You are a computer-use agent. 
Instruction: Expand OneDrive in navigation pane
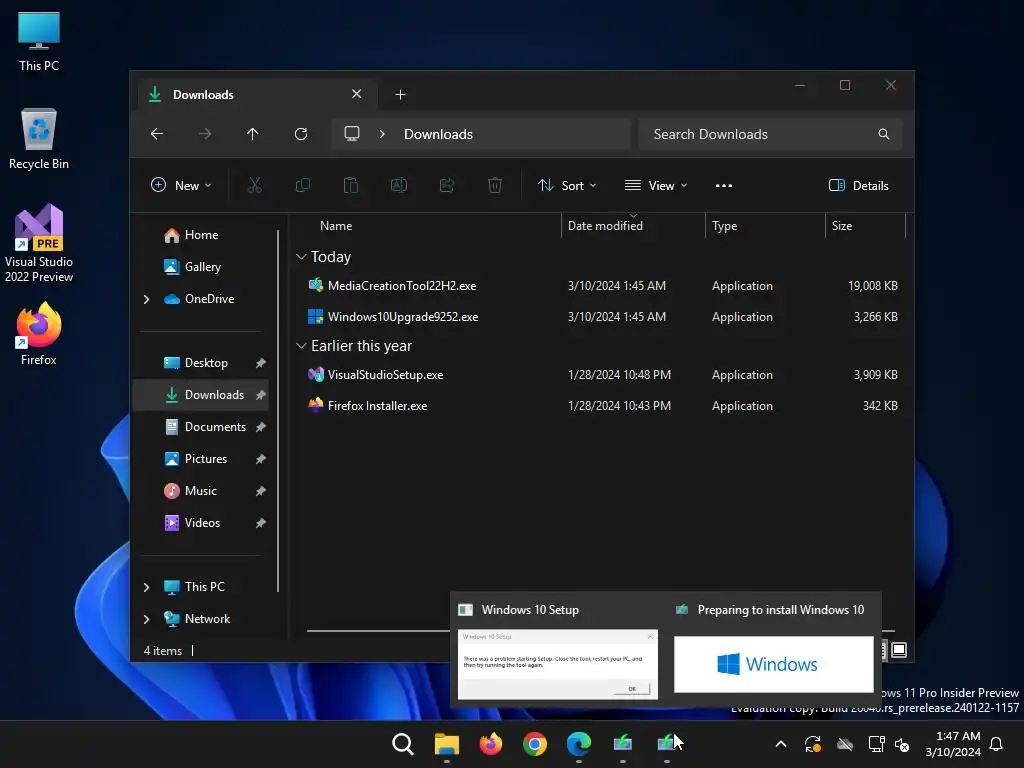click(146, 299)
